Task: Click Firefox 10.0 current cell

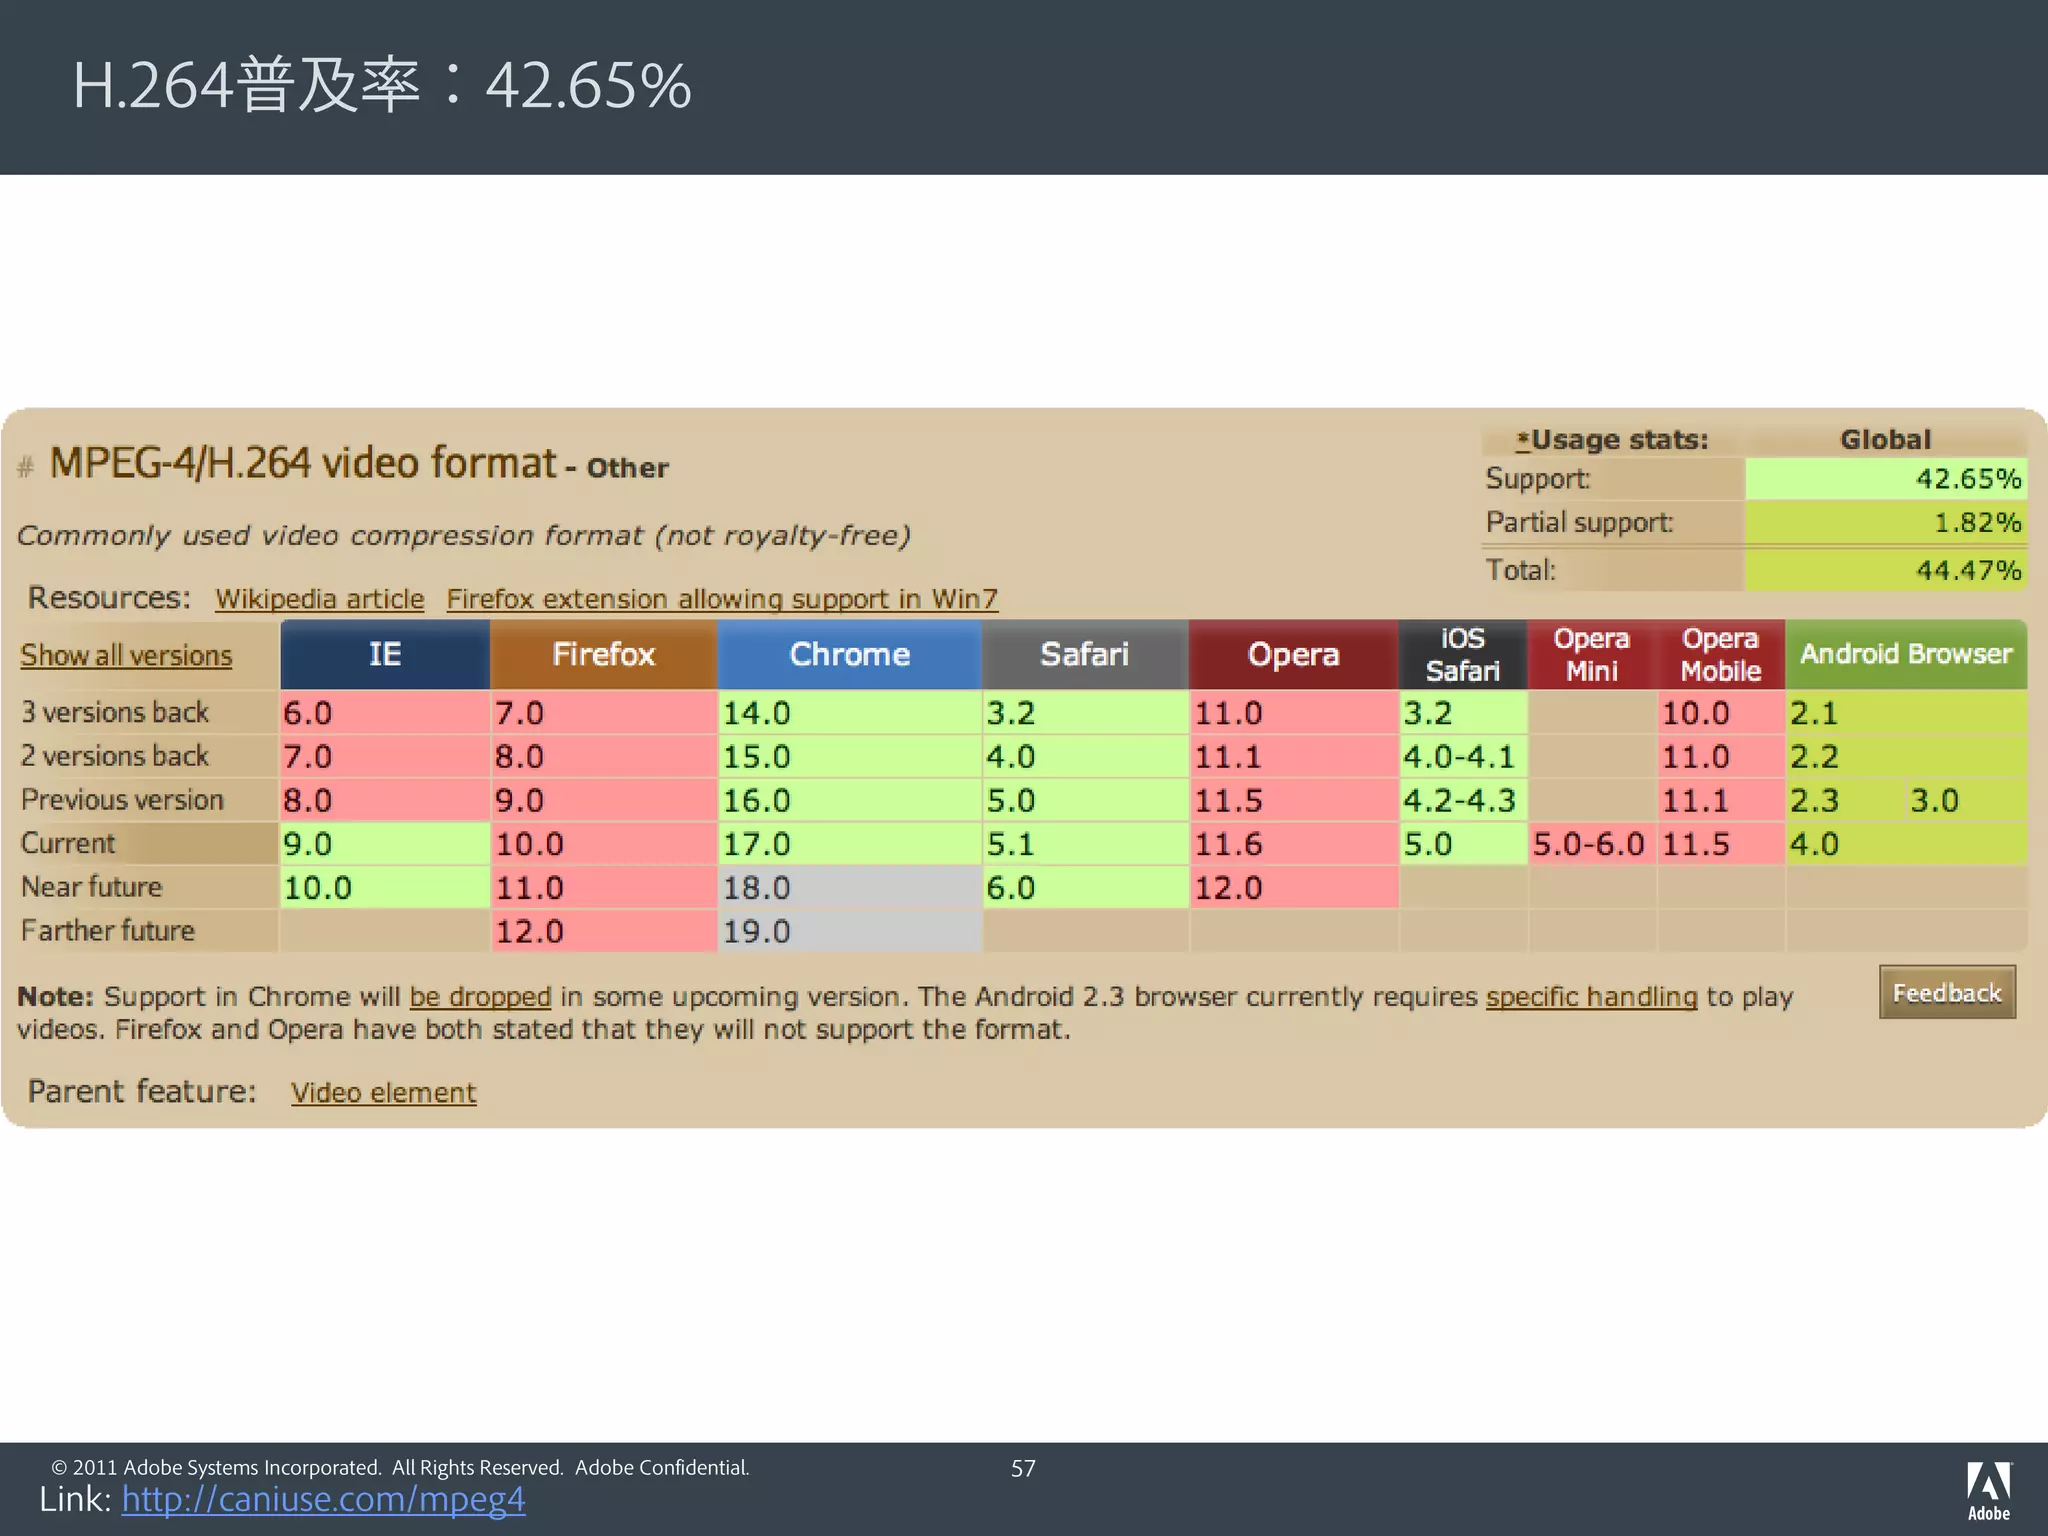Action: pyautogui.click(x=604, y=844)
